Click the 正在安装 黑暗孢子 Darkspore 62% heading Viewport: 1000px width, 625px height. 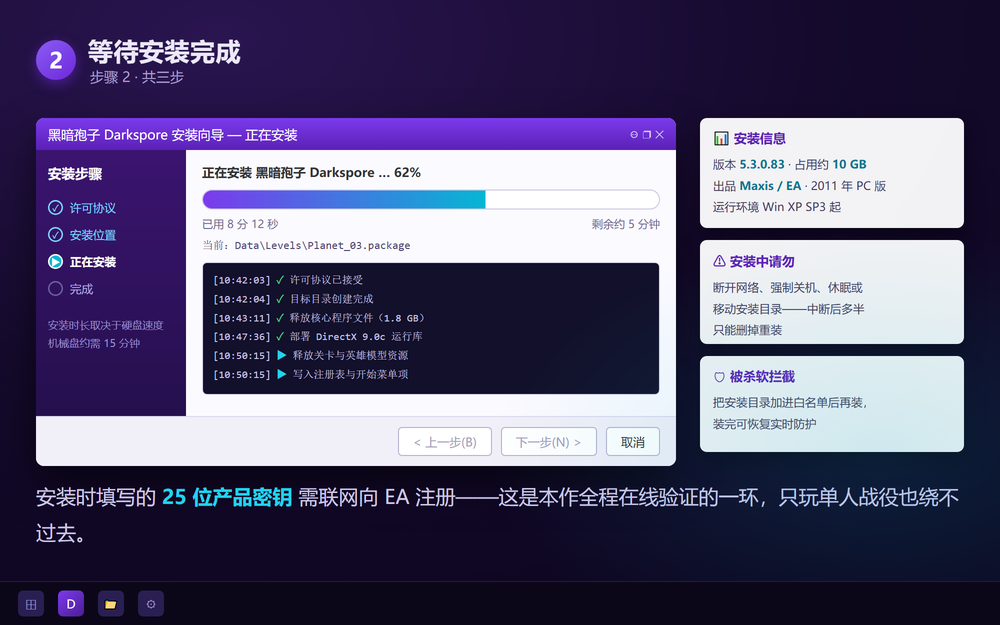pyautogui.click(x=311, y=172)
